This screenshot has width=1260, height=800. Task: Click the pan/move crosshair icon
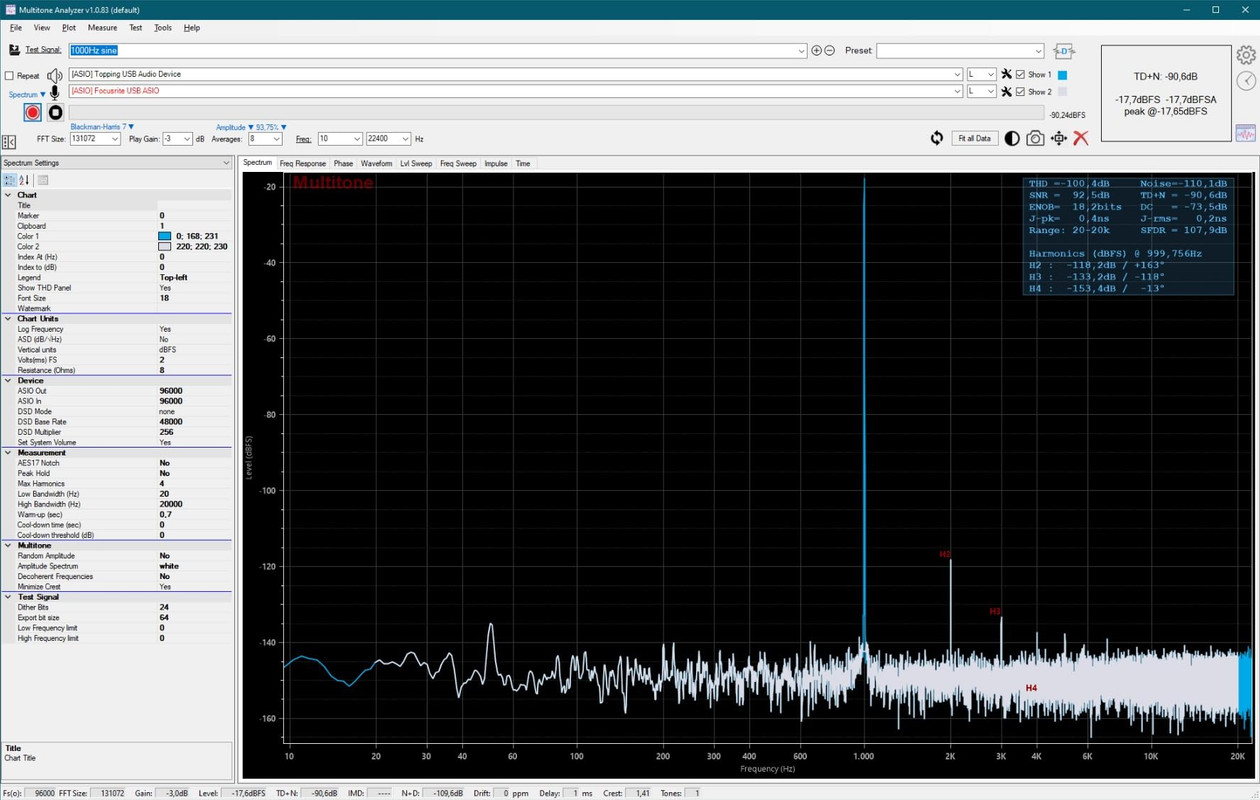pos(1058,138)
